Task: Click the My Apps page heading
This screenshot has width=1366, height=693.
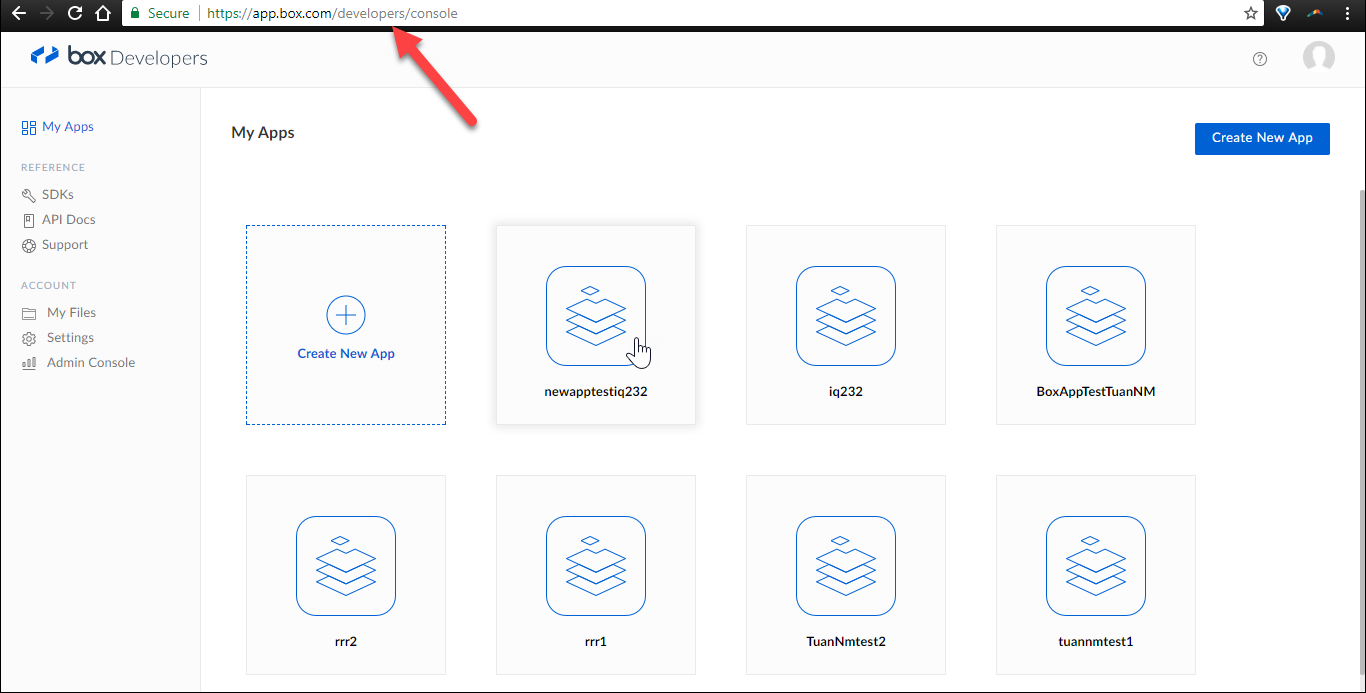Action: (263, 132)
